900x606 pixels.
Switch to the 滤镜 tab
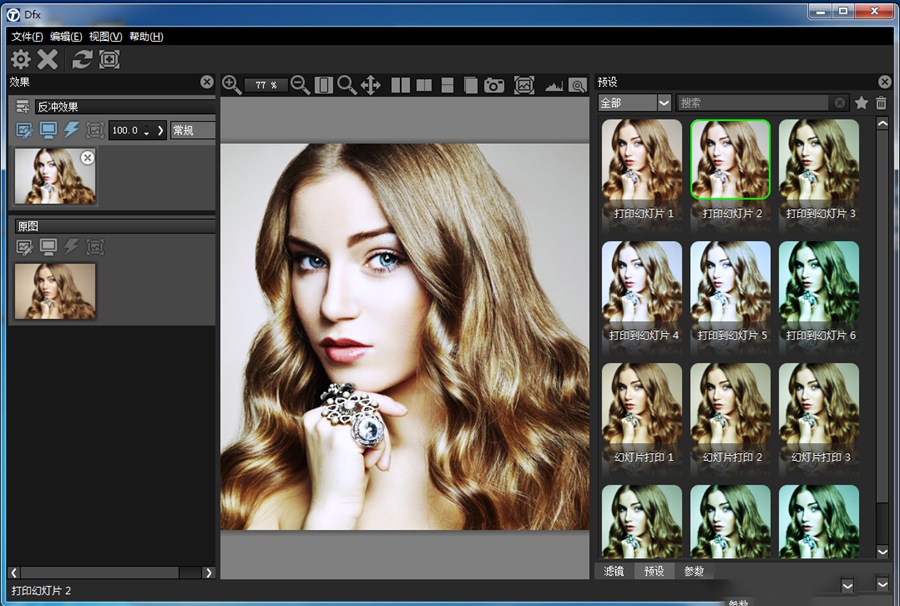(614, 571)
